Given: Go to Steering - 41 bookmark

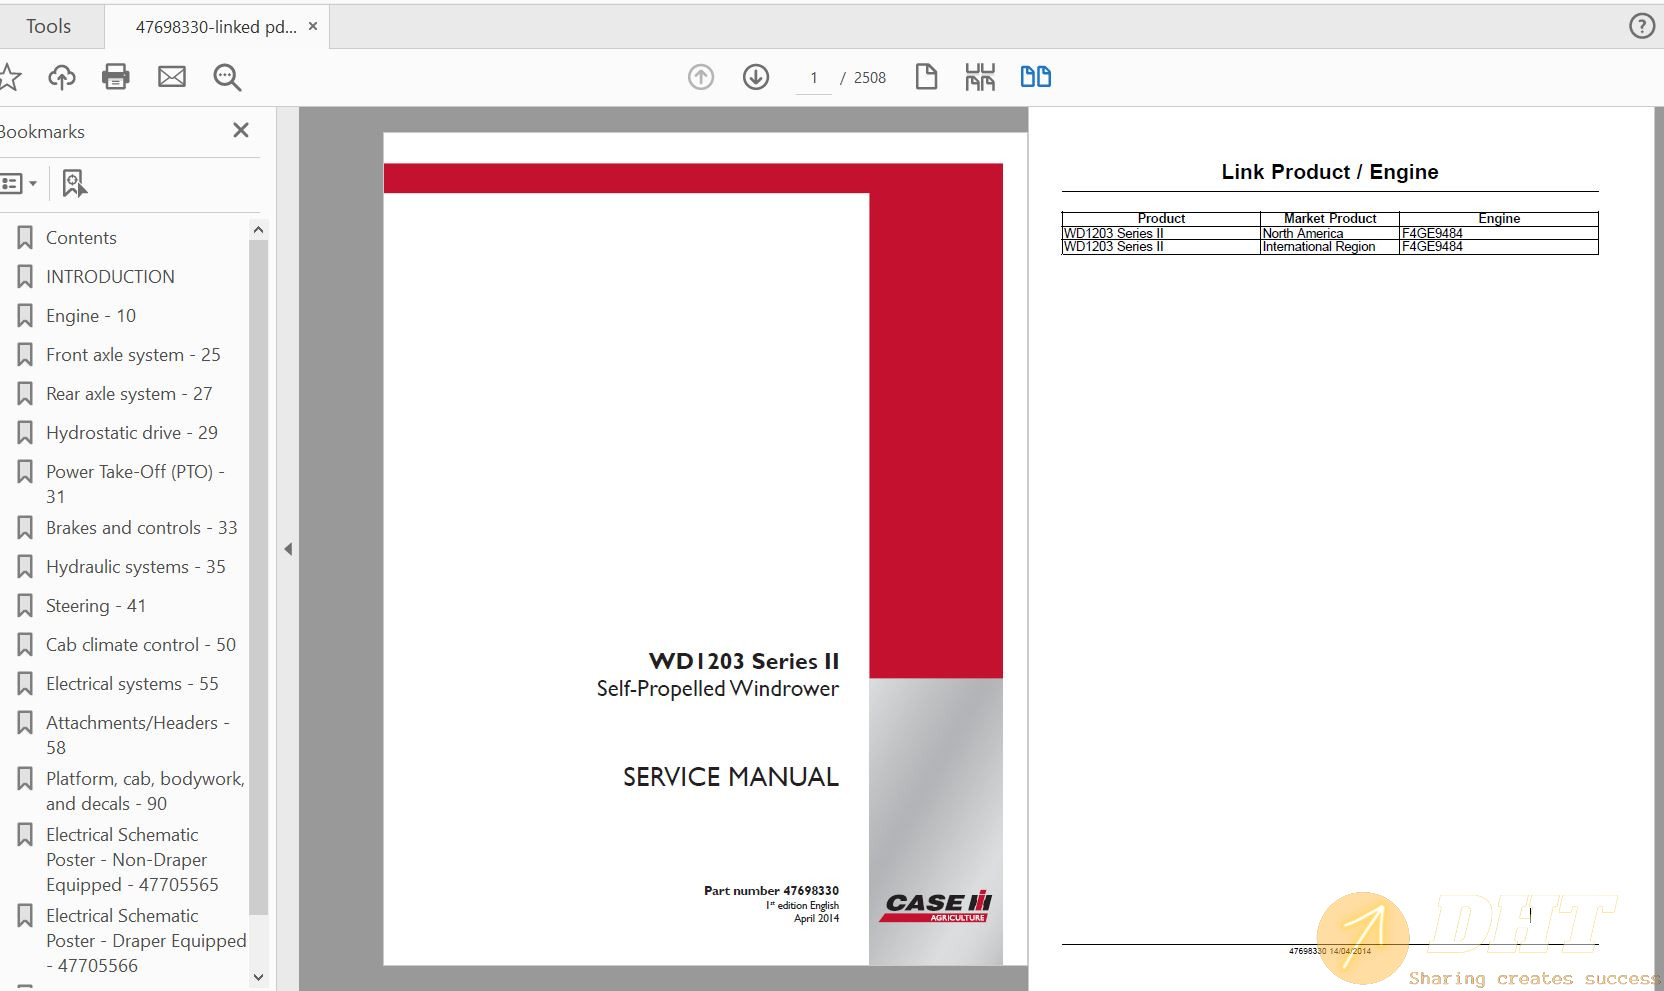Looking at the screenshot, I should 96,606.
